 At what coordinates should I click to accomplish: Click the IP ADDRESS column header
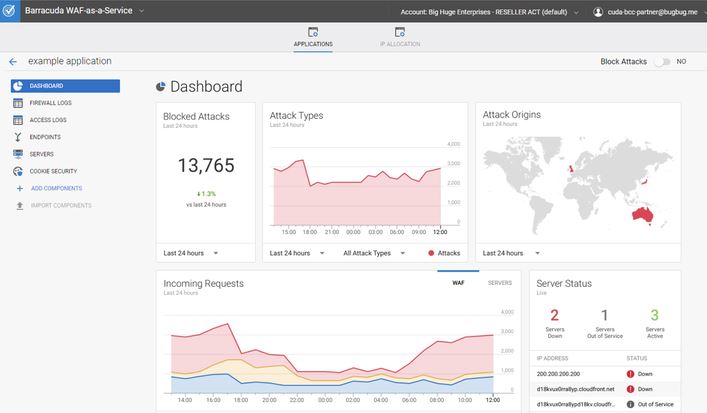[x=552, y=358]
